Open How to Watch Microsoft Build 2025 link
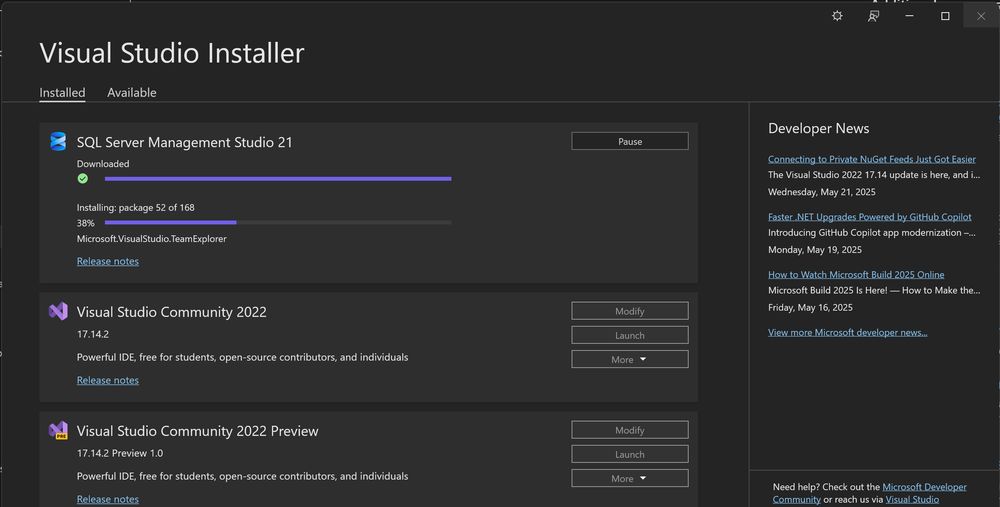 [x=856, y=274]
